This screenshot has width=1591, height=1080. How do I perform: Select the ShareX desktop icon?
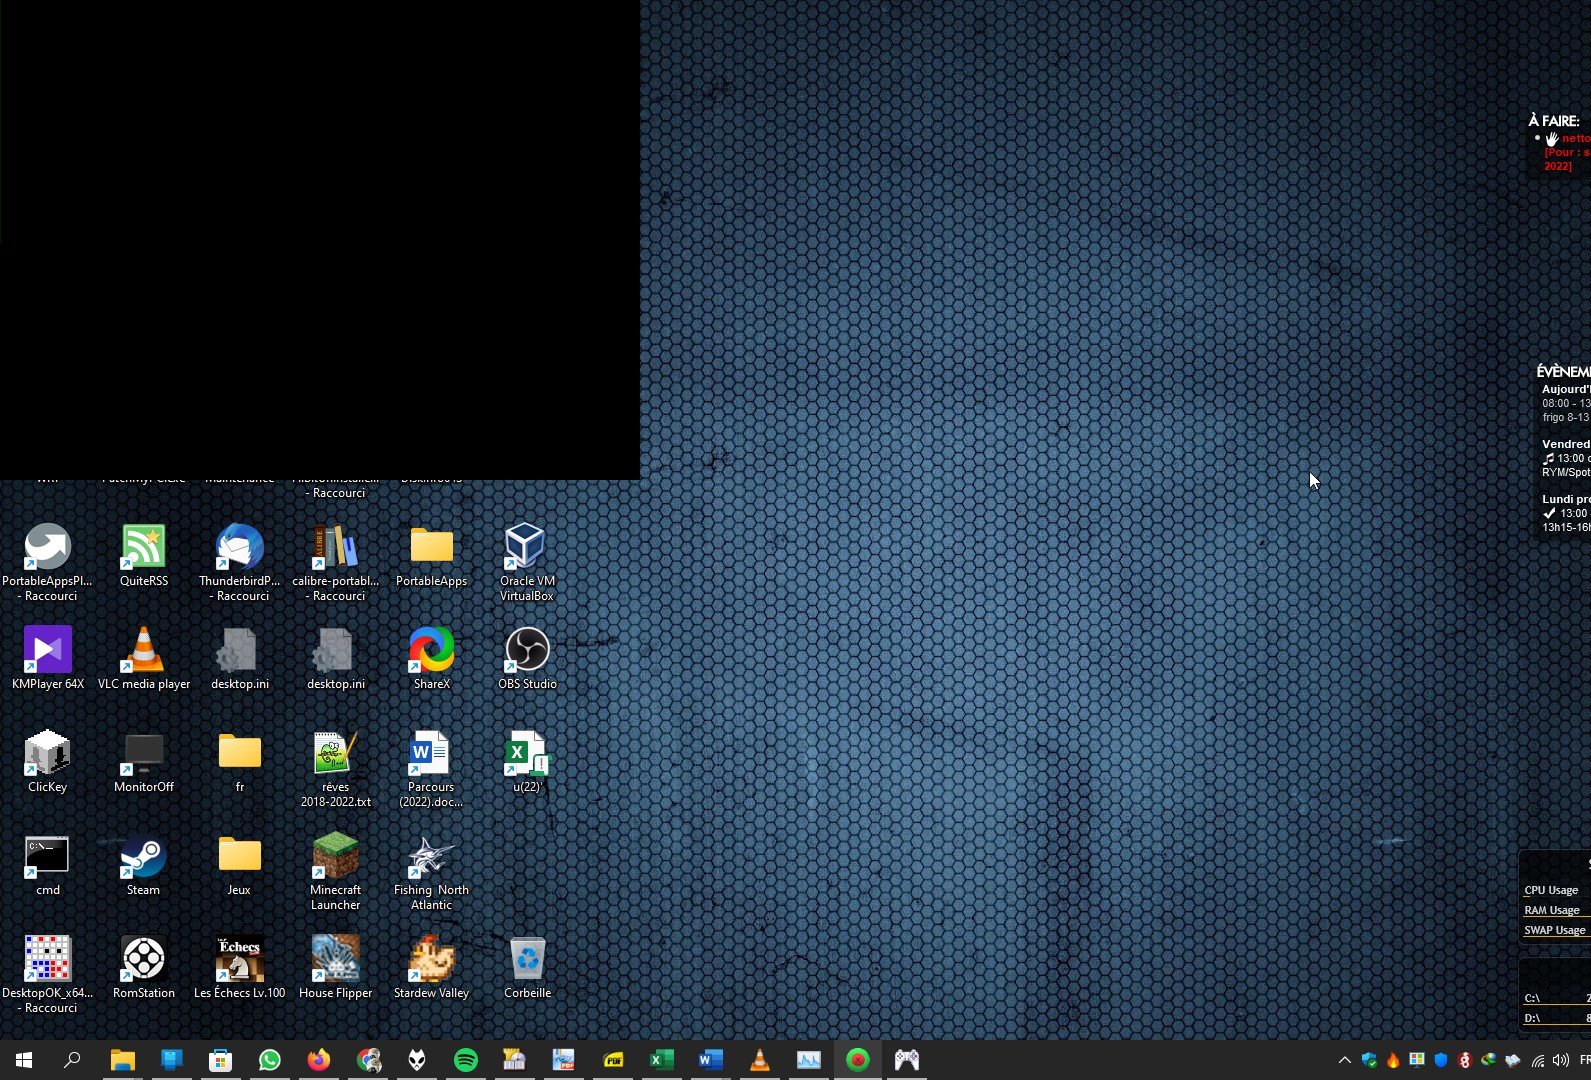point(431,651)
